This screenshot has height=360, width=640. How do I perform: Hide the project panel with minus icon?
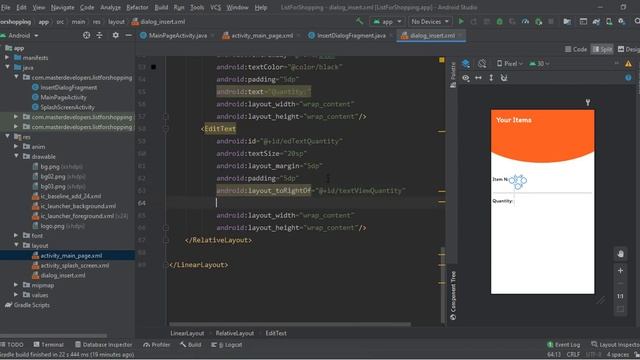click(129, 36)
